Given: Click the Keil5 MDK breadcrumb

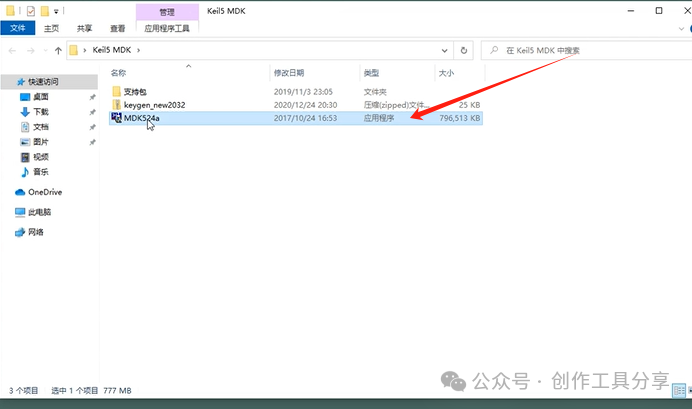Looking at the screenshot, I should [112, 50].
